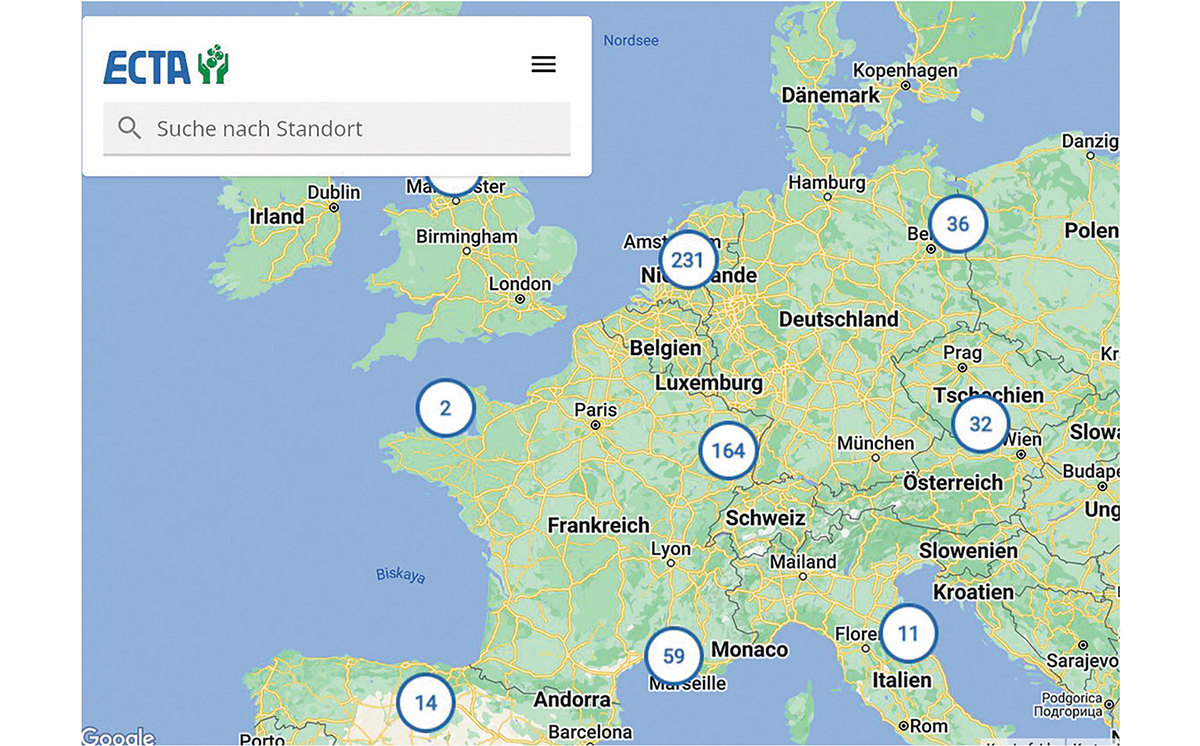The height and width of the screenshot is (746, 1200).
Task: Click the magnifying glass search icon
Action: pyautogui.click(x=129, y=128)
